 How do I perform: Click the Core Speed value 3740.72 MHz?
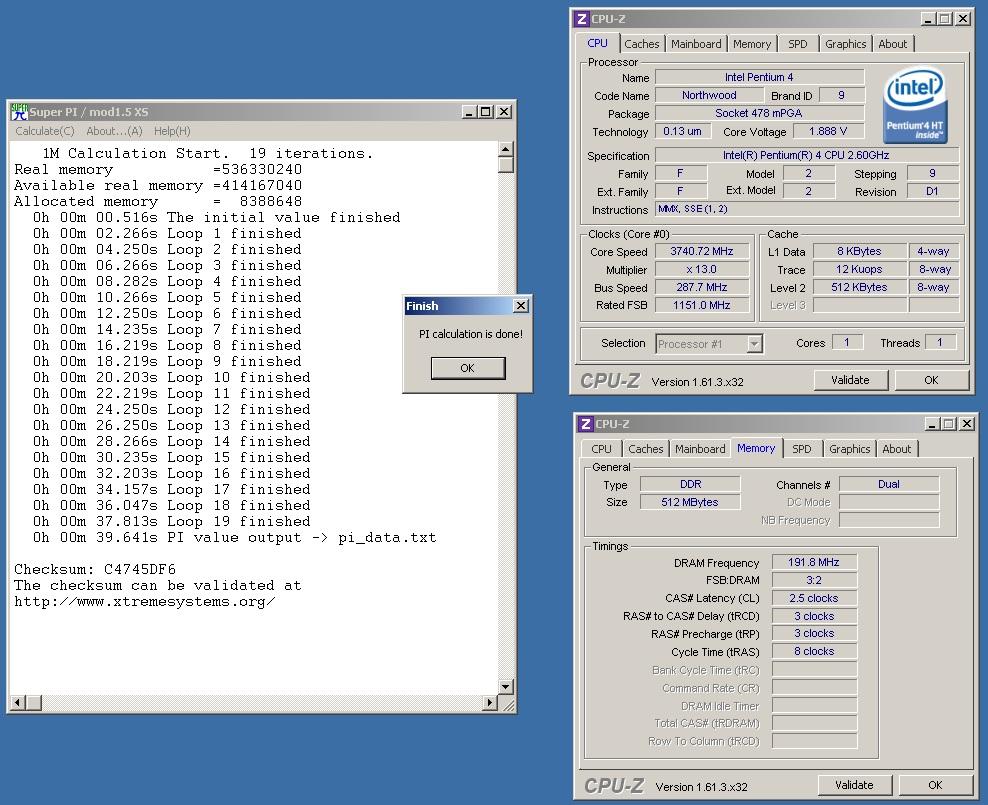(x=702, y=251)
